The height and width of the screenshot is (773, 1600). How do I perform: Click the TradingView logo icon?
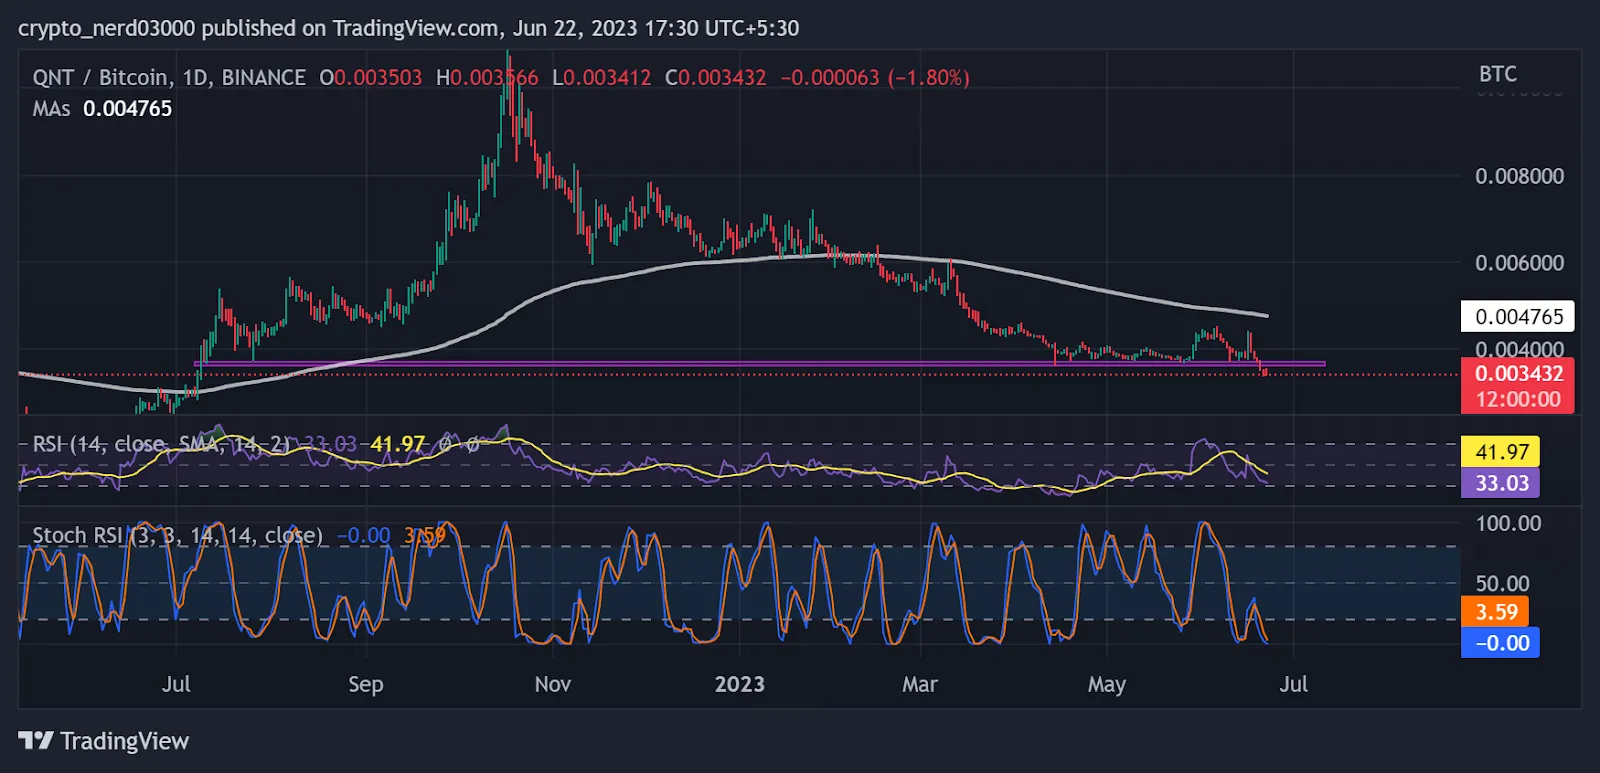(36, 740)
